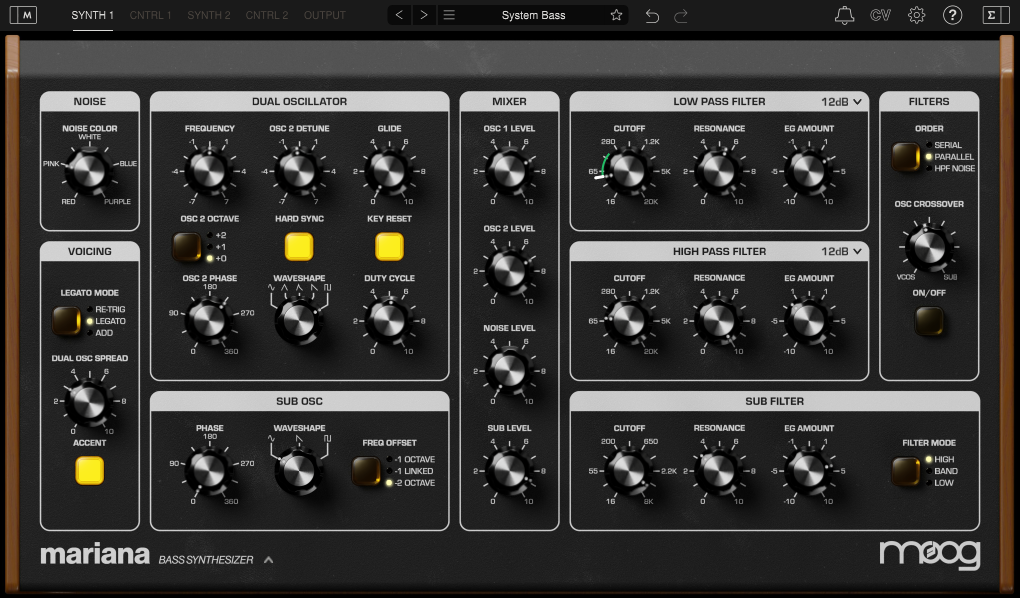Toggle the Key Reset button
Viewport: 1020px width, 598px height.
tap(389, 245)
